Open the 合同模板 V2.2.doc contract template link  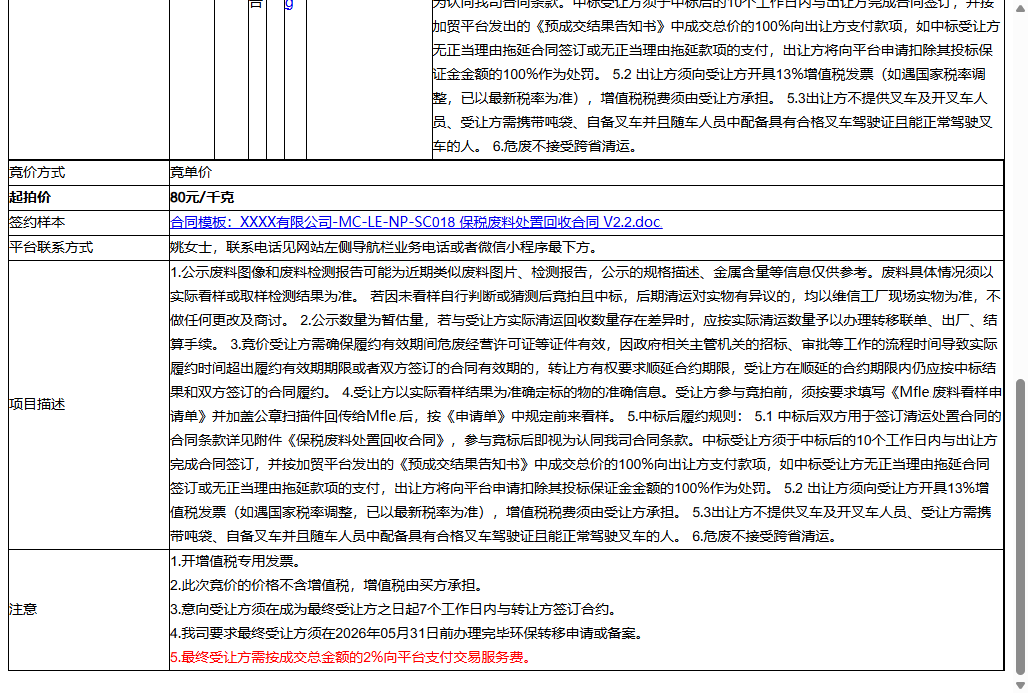tap(416, 222)
